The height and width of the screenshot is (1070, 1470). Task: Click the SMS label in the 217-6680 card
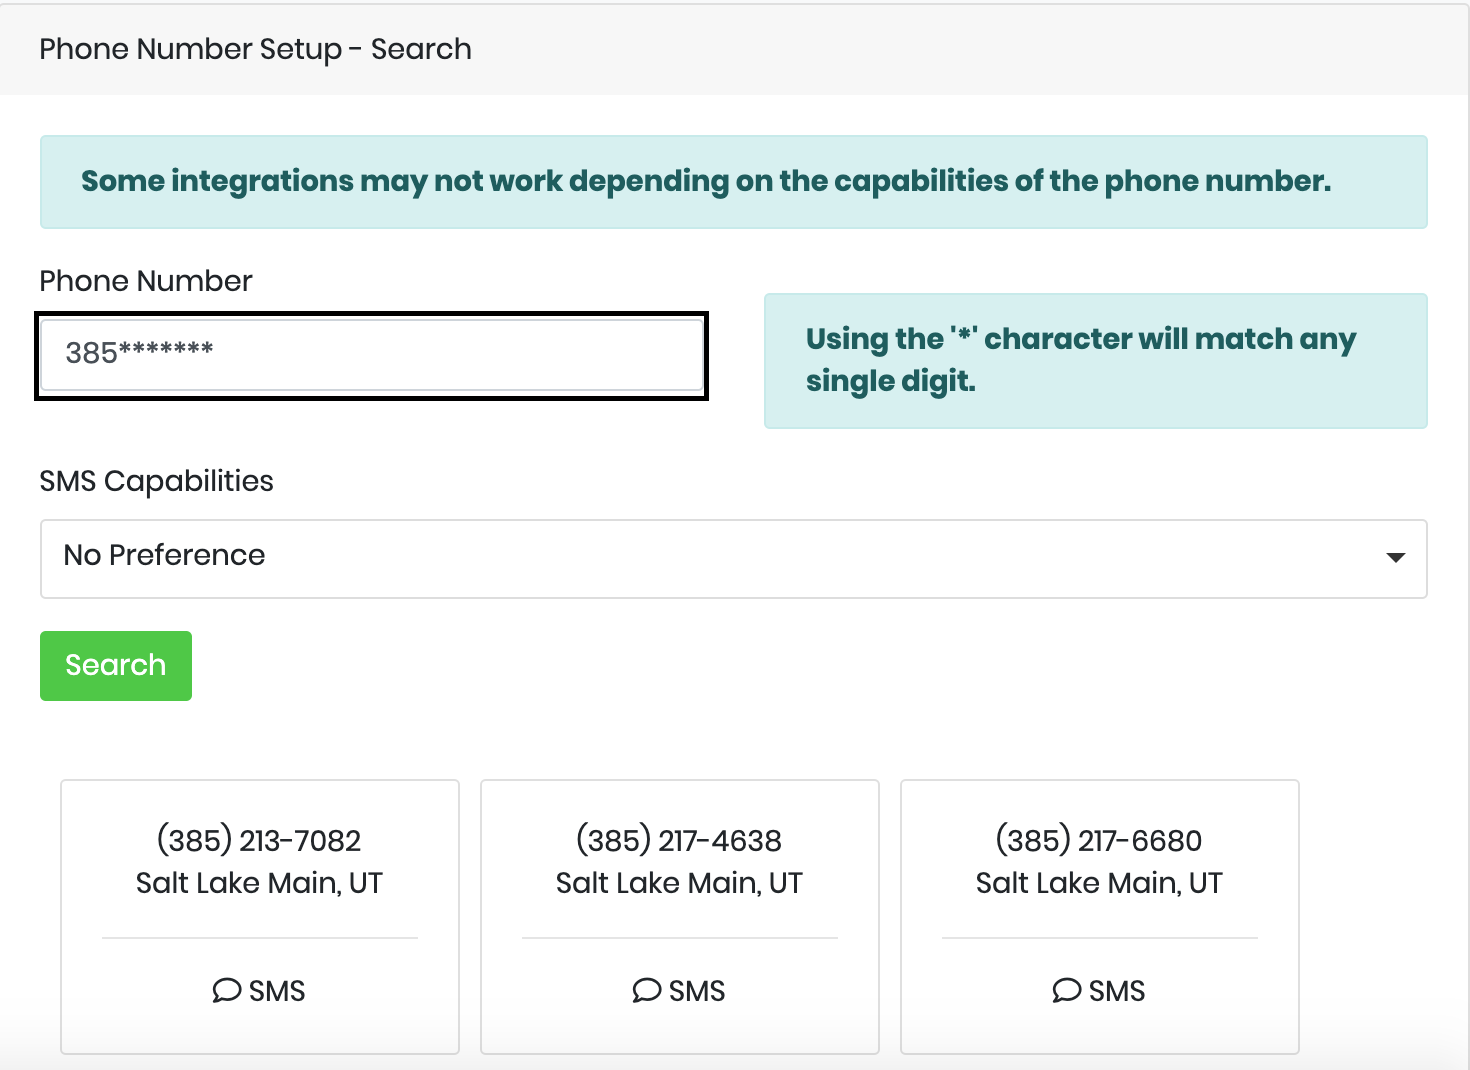coord(1117,991)
